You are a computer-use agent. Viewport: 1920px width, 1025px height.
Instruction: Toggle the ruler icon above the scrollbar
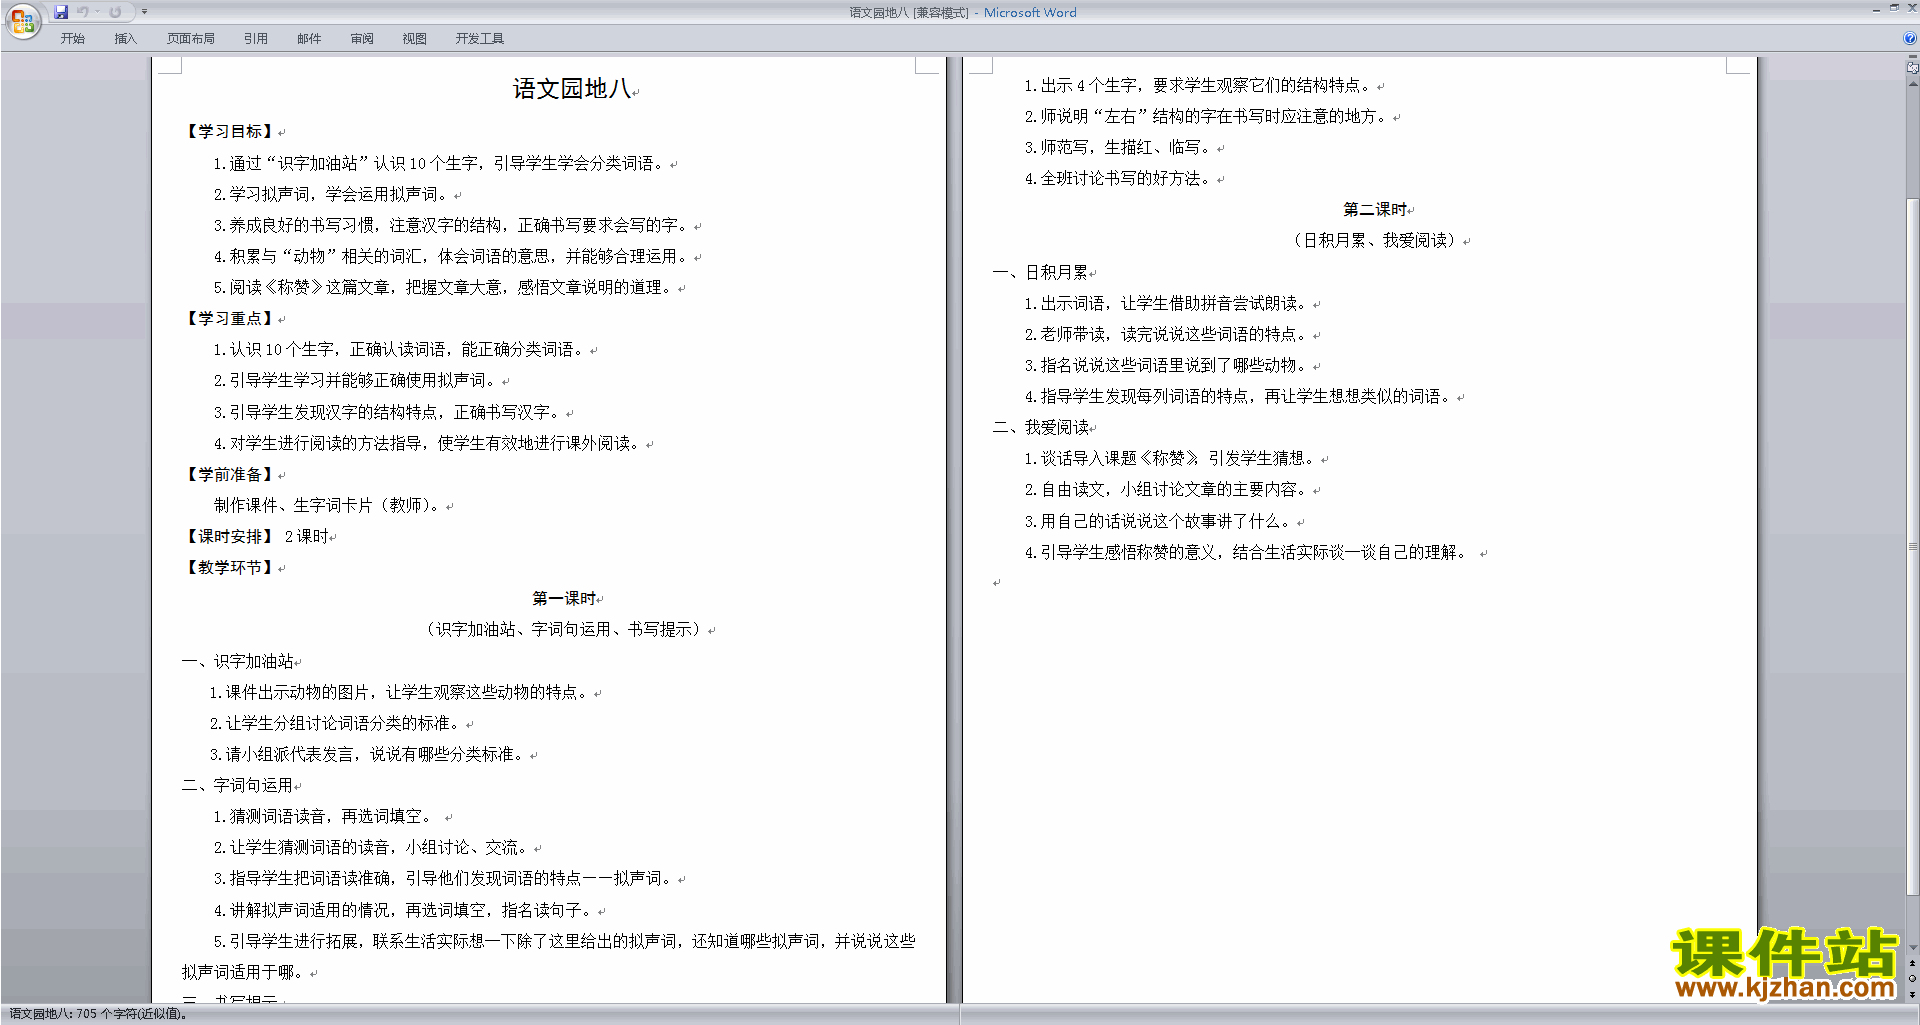(x=1913, y=69)
